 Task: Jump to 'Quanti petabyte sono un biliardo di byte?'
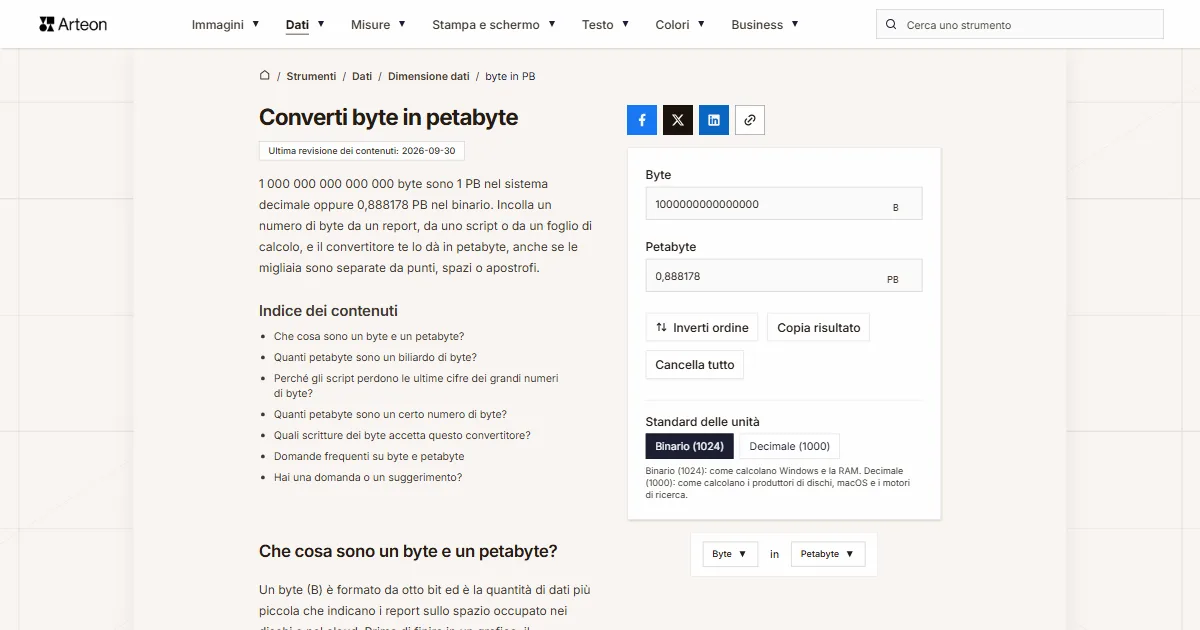(375, 357)
